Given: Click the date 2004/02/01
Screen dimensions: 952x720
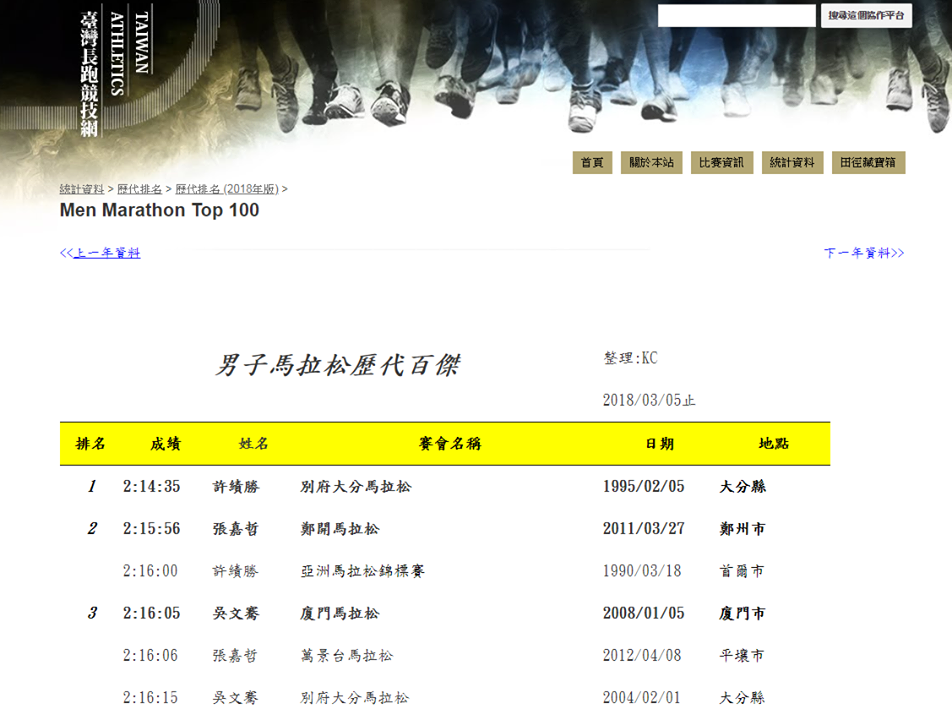Looking at the screenshot, I should (x=642, y=698).
